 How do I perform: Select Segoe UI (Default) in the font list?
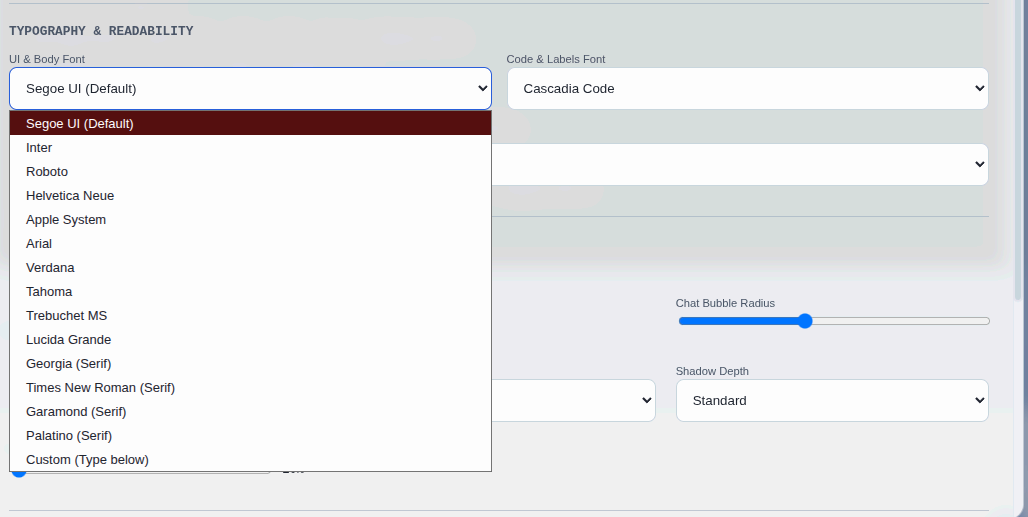(x=250, y=123)
